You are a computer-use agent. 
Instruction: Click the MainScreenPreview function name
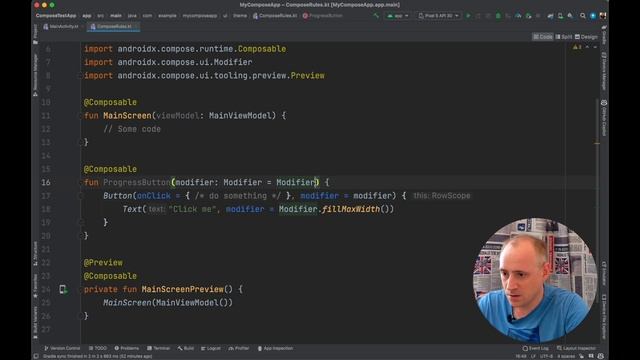point(182,289)
